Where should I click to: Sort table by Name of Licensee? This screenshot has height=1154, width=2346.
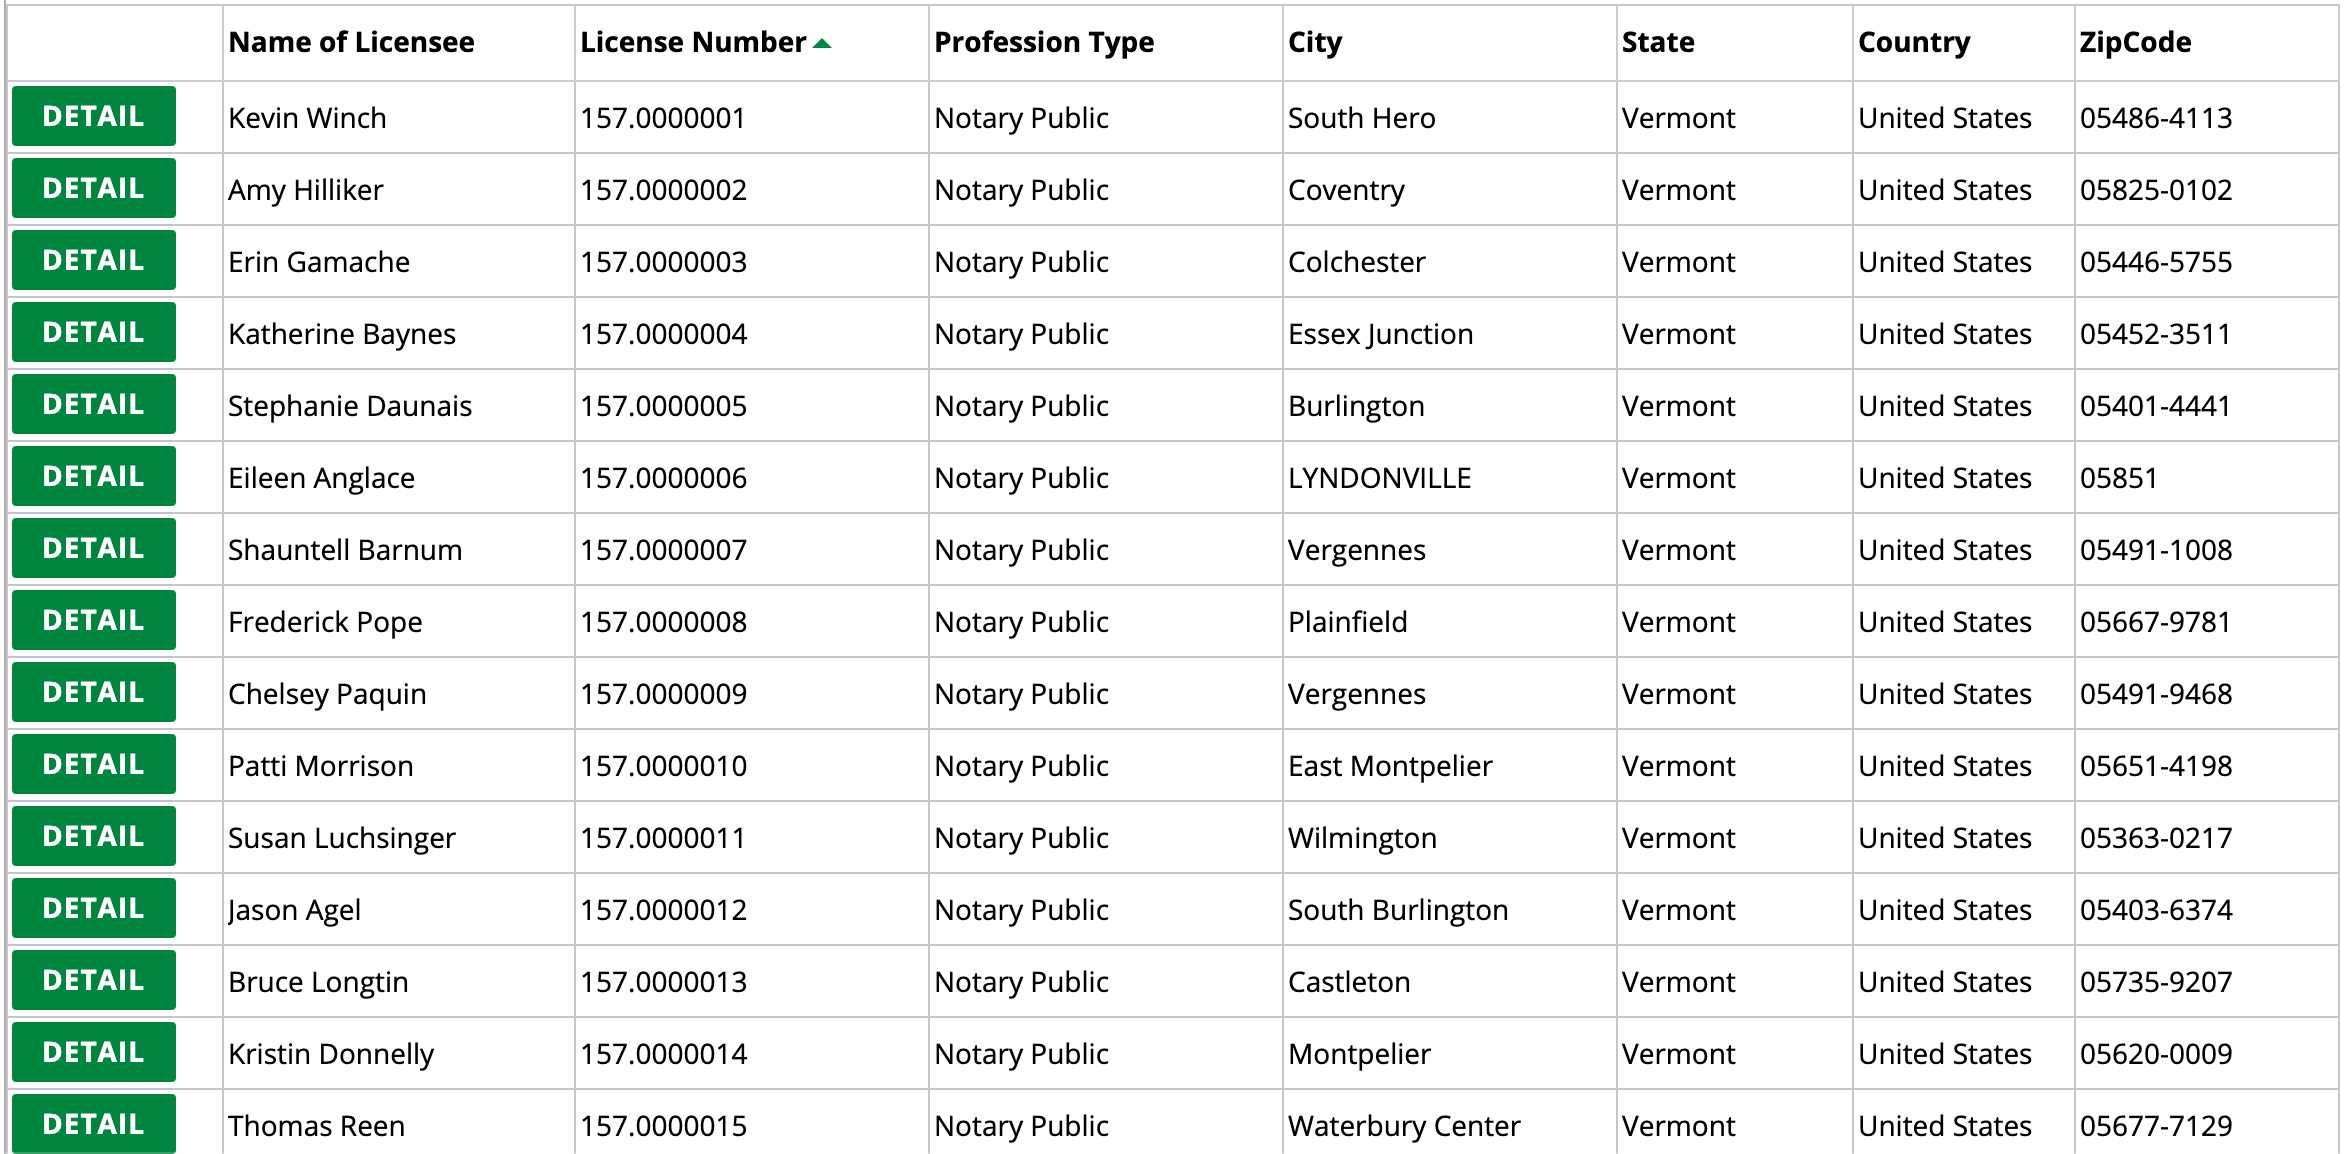(350, 42)
